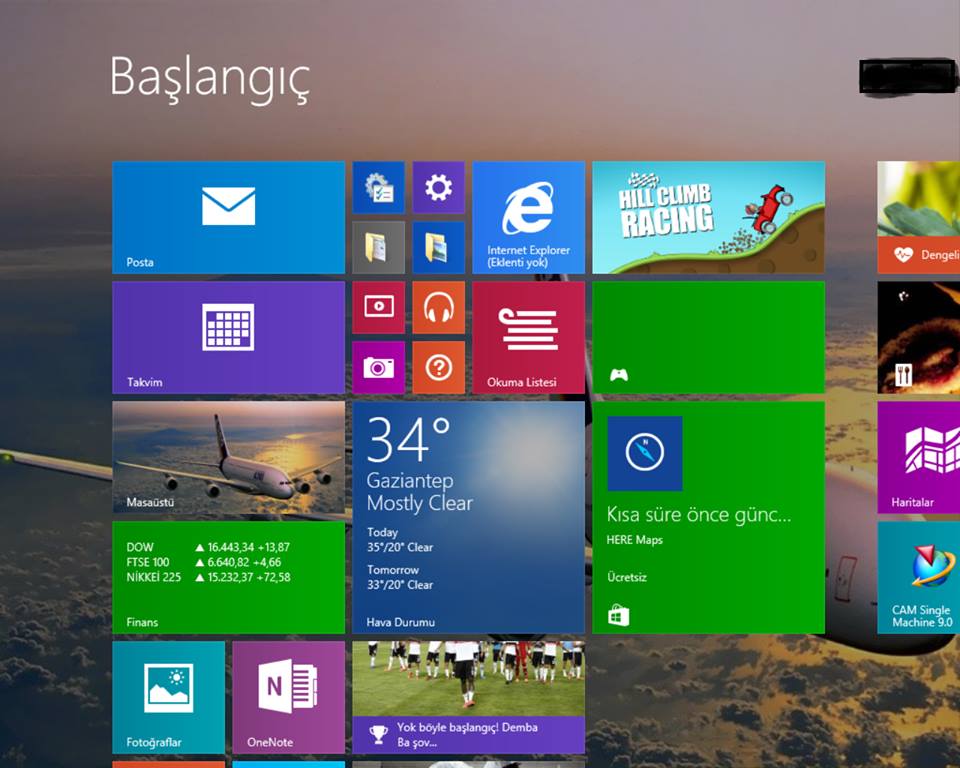Open the Takvim calendar tile
960x768 pixels.
point(228,337)
